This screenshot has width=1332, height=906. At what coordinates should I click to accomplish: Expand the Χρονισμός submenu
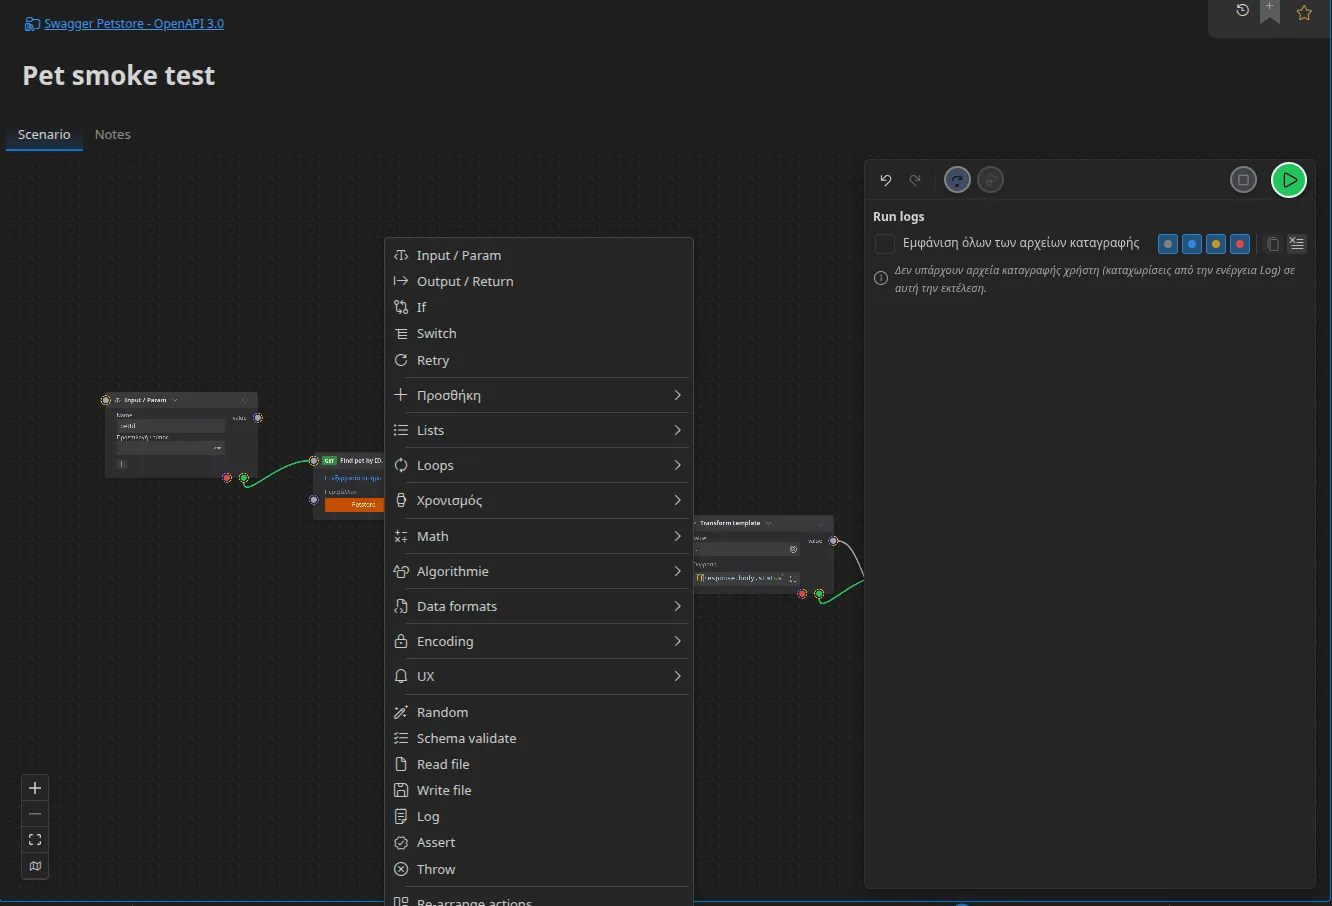coord(538,500)
